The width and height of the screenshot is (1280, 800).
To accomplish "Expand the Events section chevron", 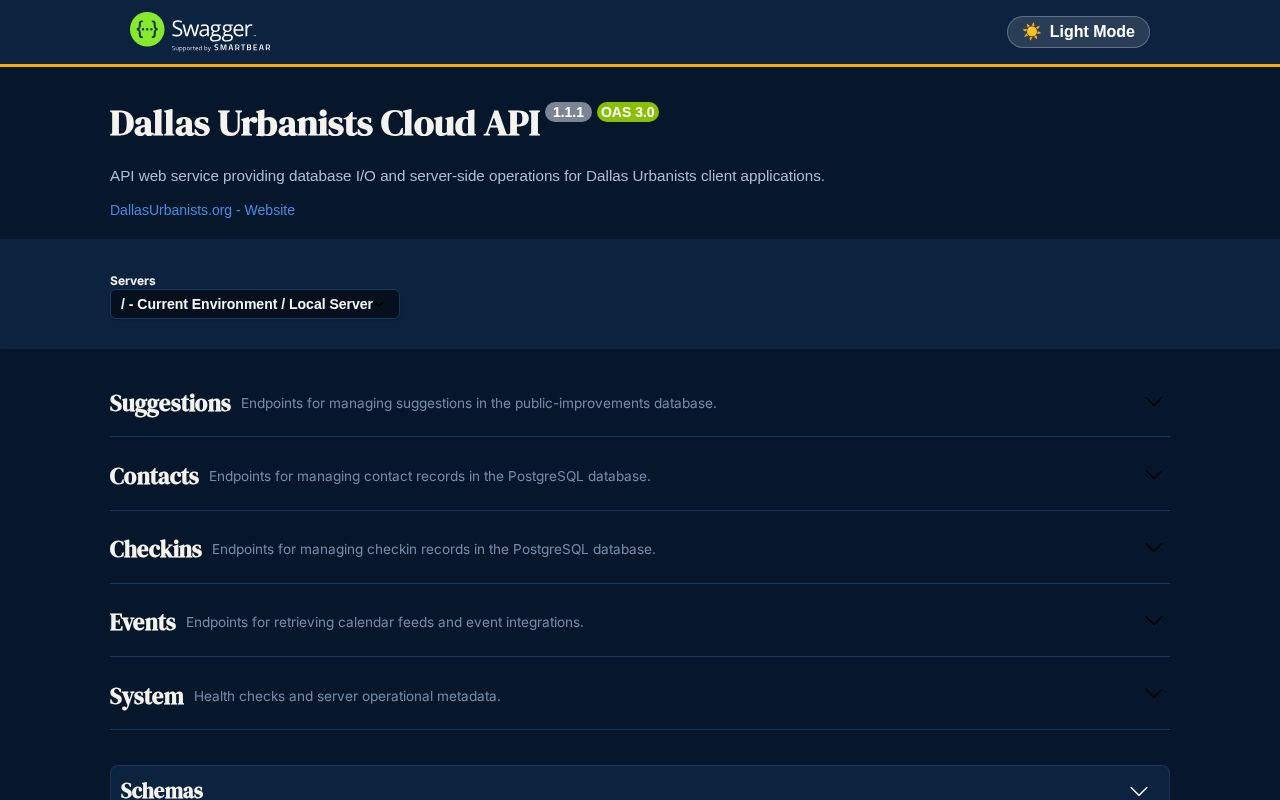I will [x=1153, y=621].
